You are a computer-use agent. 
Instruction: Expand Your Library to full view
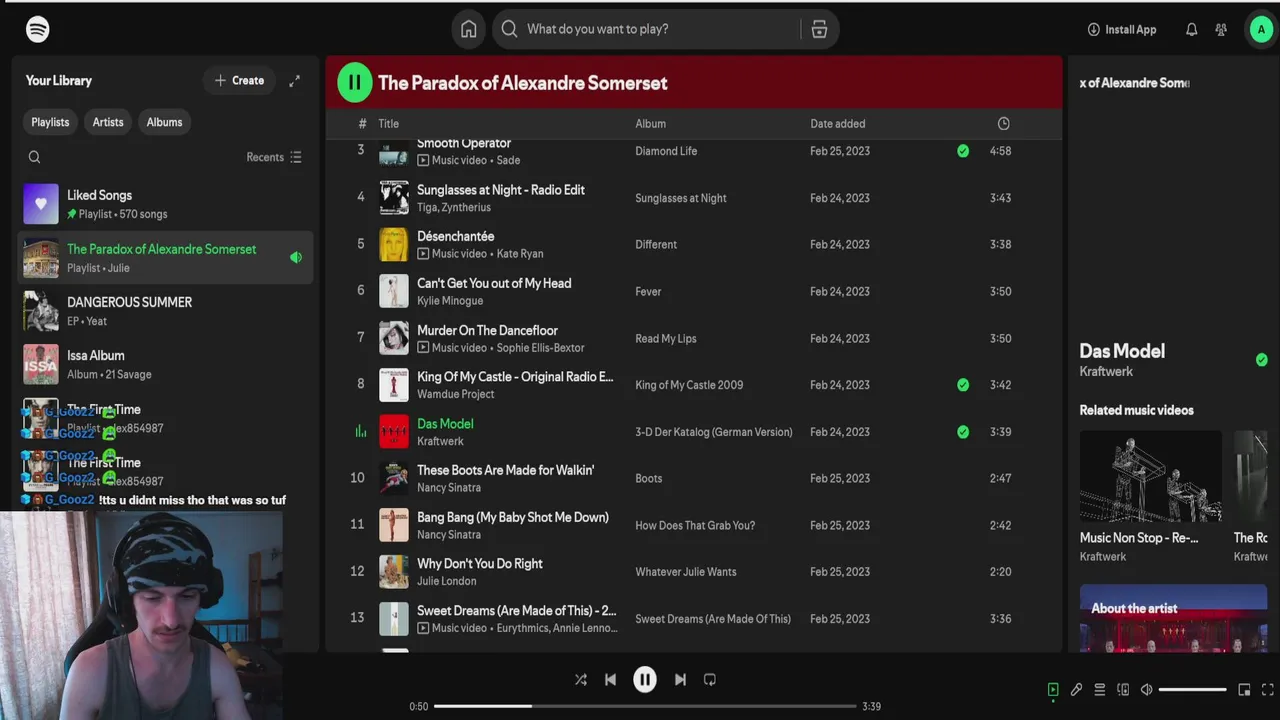pos(294,81)
